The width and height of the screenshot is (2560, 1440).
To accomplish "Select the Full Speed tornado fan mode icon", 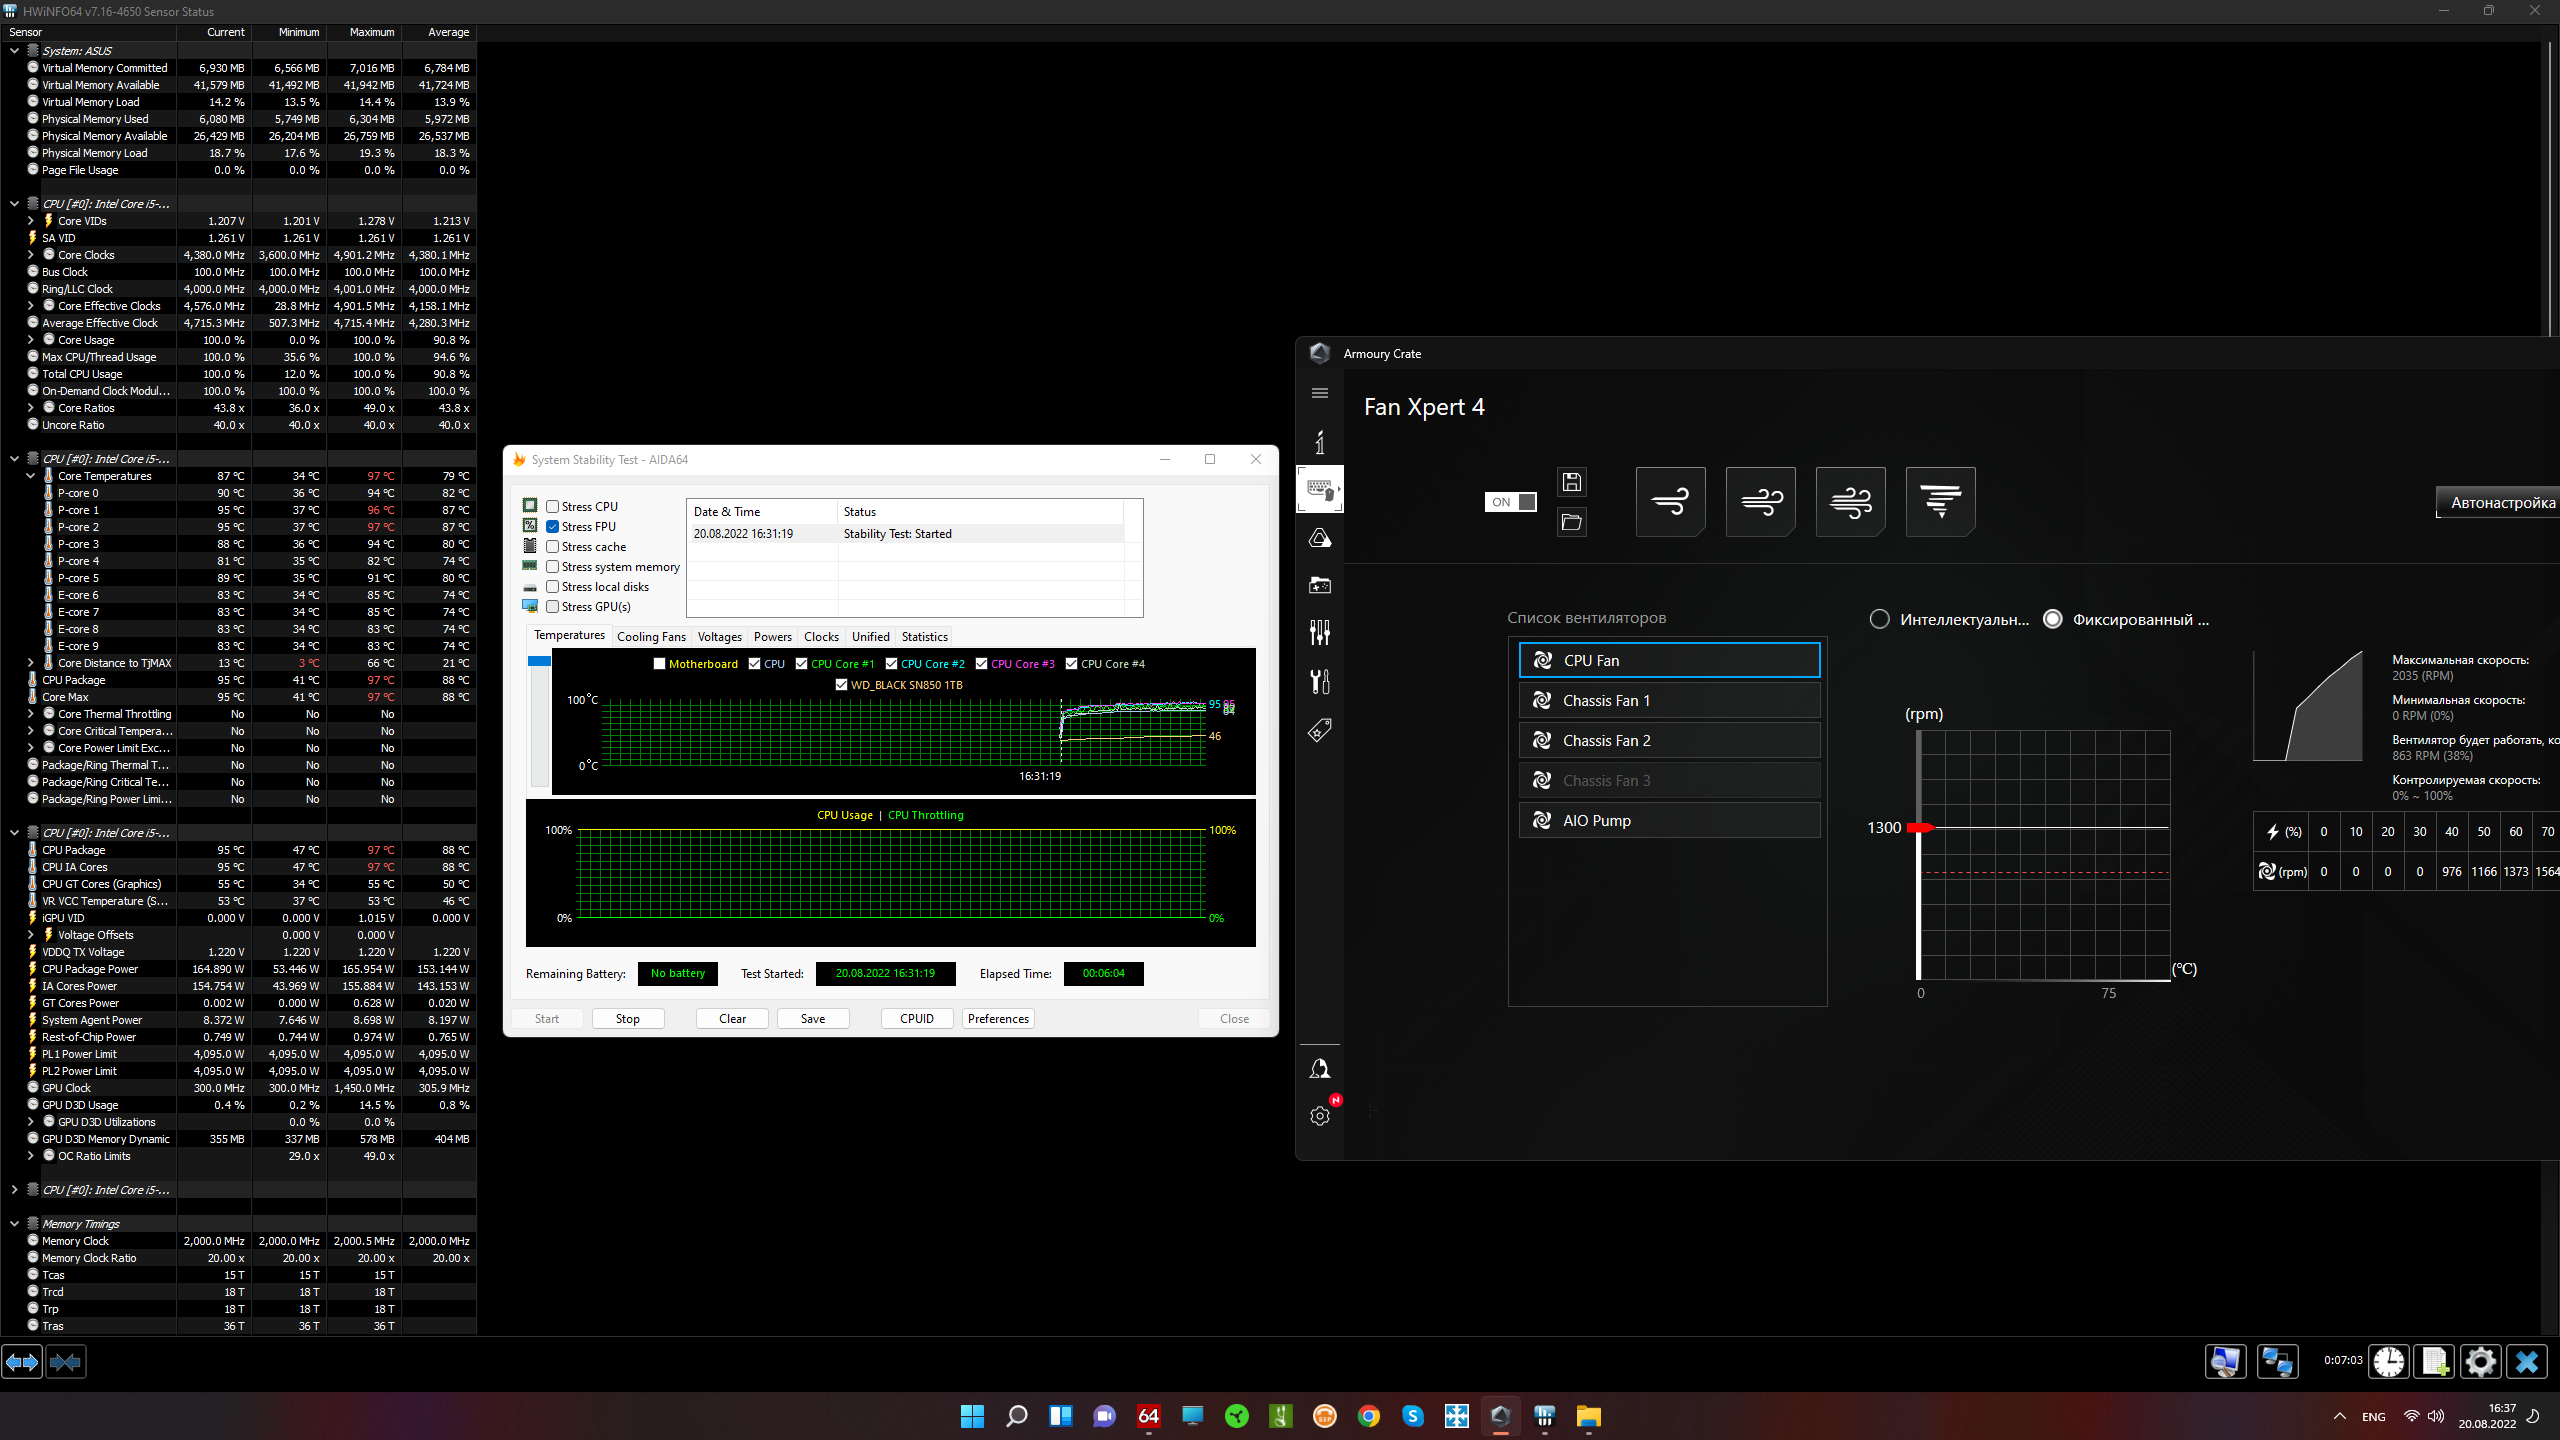I will click(x=1940, y=501).
